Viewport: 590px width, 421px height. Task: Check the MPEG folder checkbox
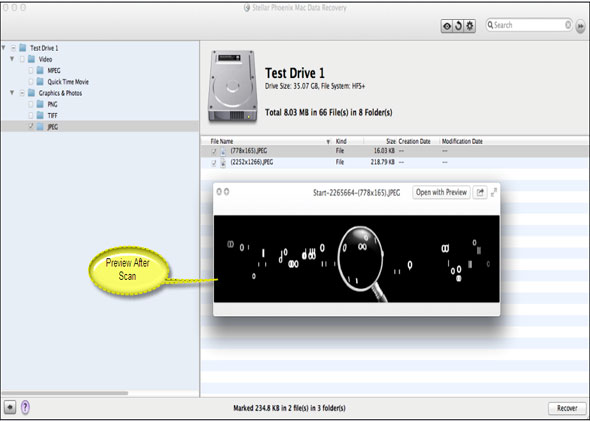coord(31,71)
